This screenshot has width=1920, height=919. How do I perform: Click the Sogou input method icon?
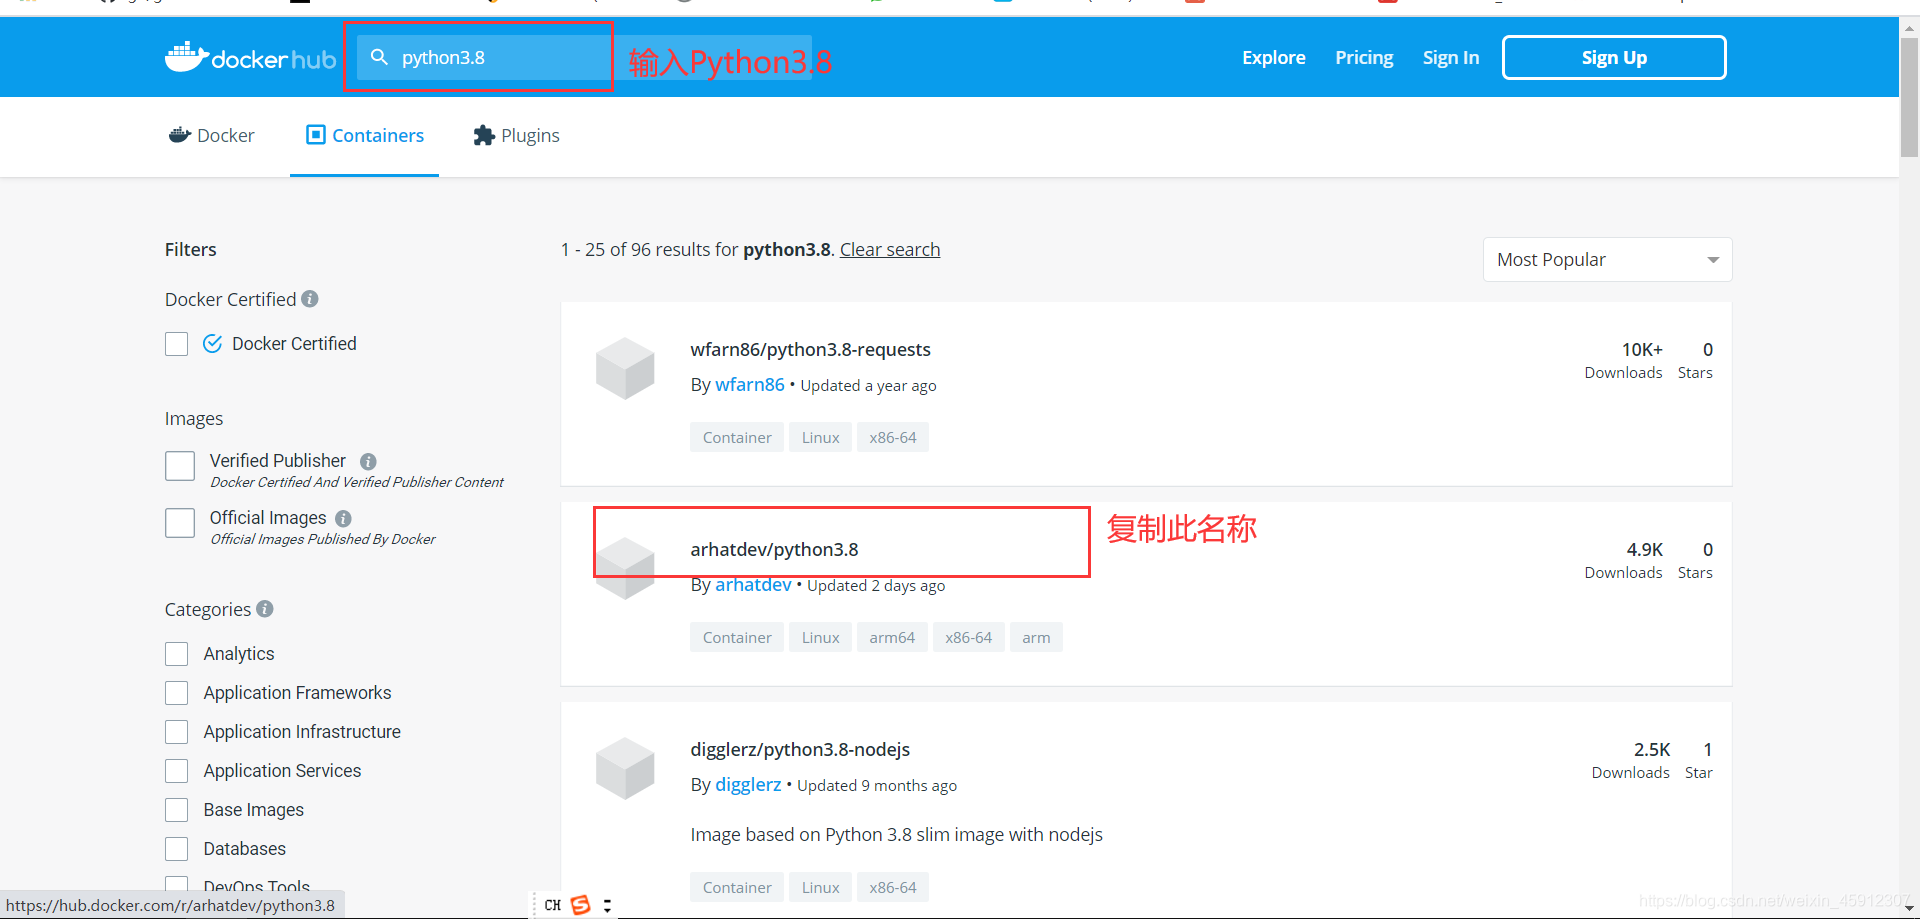point(580,905)
